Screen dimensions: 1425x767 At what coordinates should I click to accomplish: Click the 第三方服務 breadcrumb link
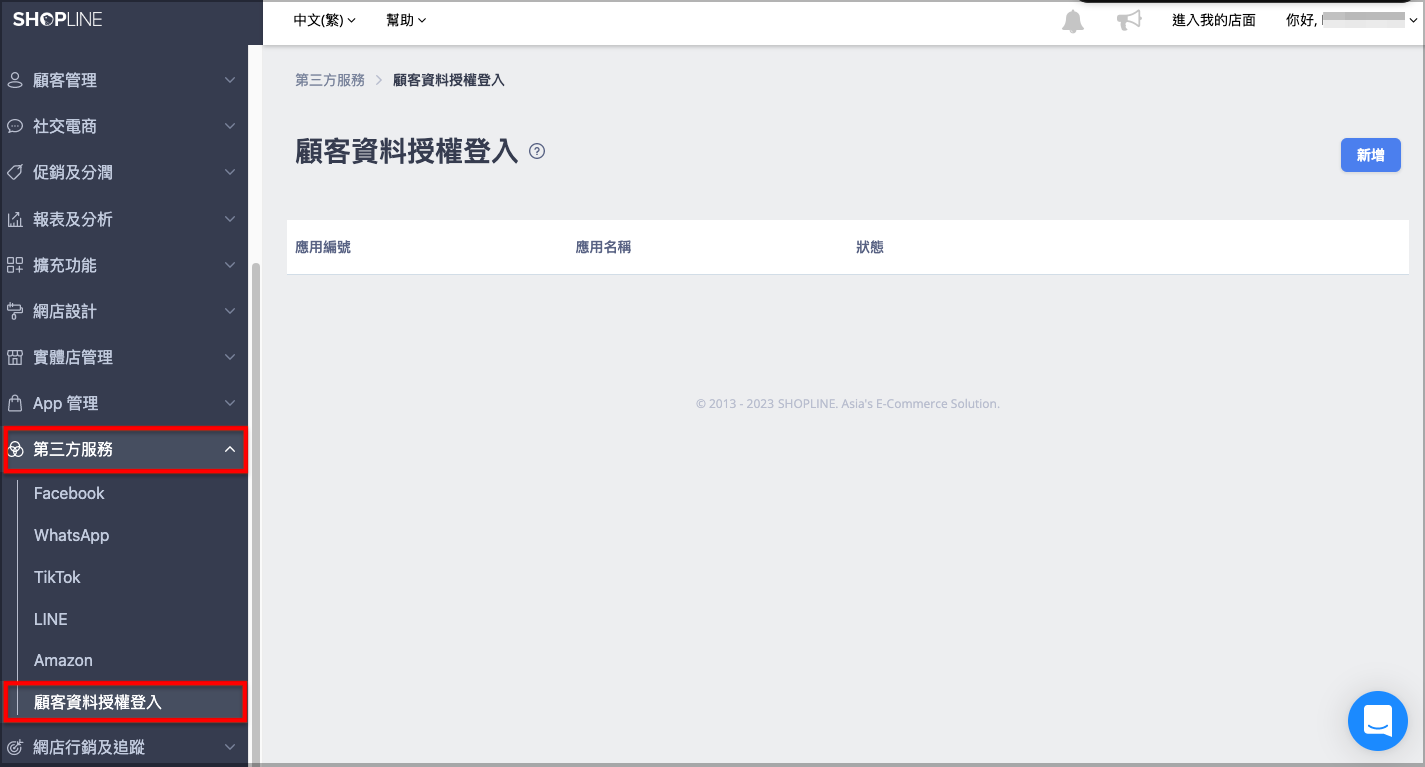pos(330,80)
